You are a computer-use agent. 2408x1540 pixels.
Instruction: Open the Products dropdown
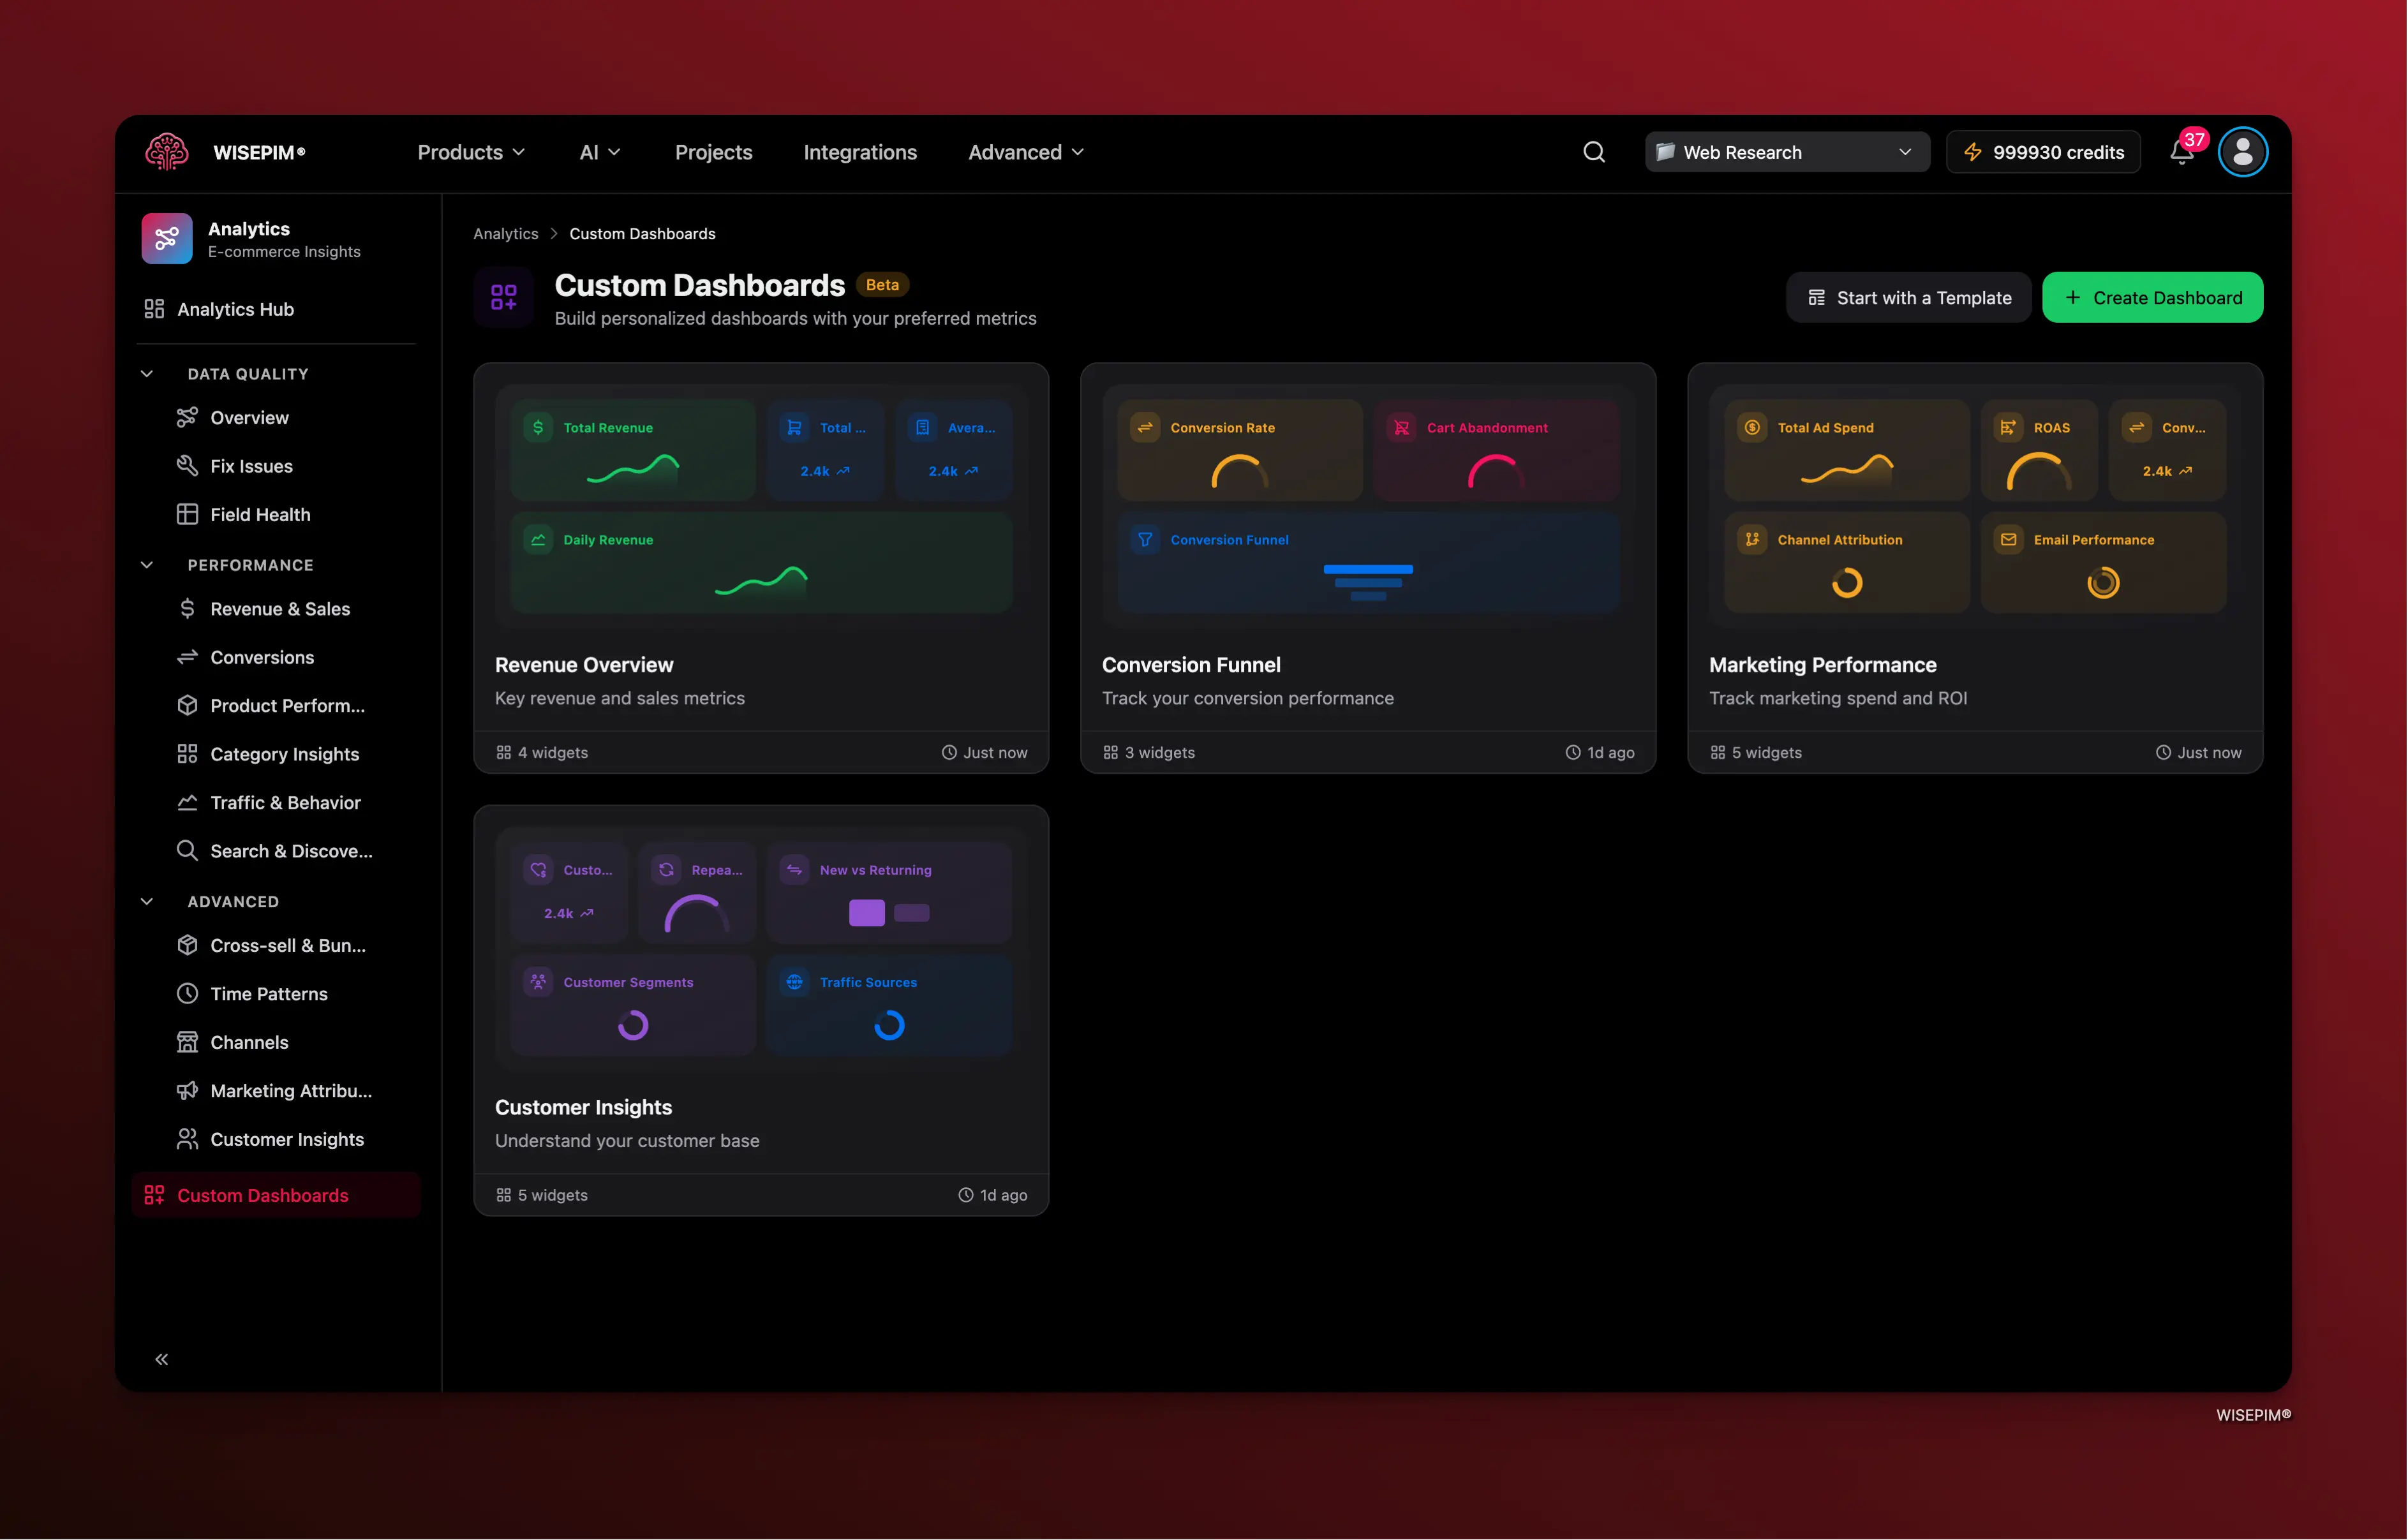click(470, 152)
